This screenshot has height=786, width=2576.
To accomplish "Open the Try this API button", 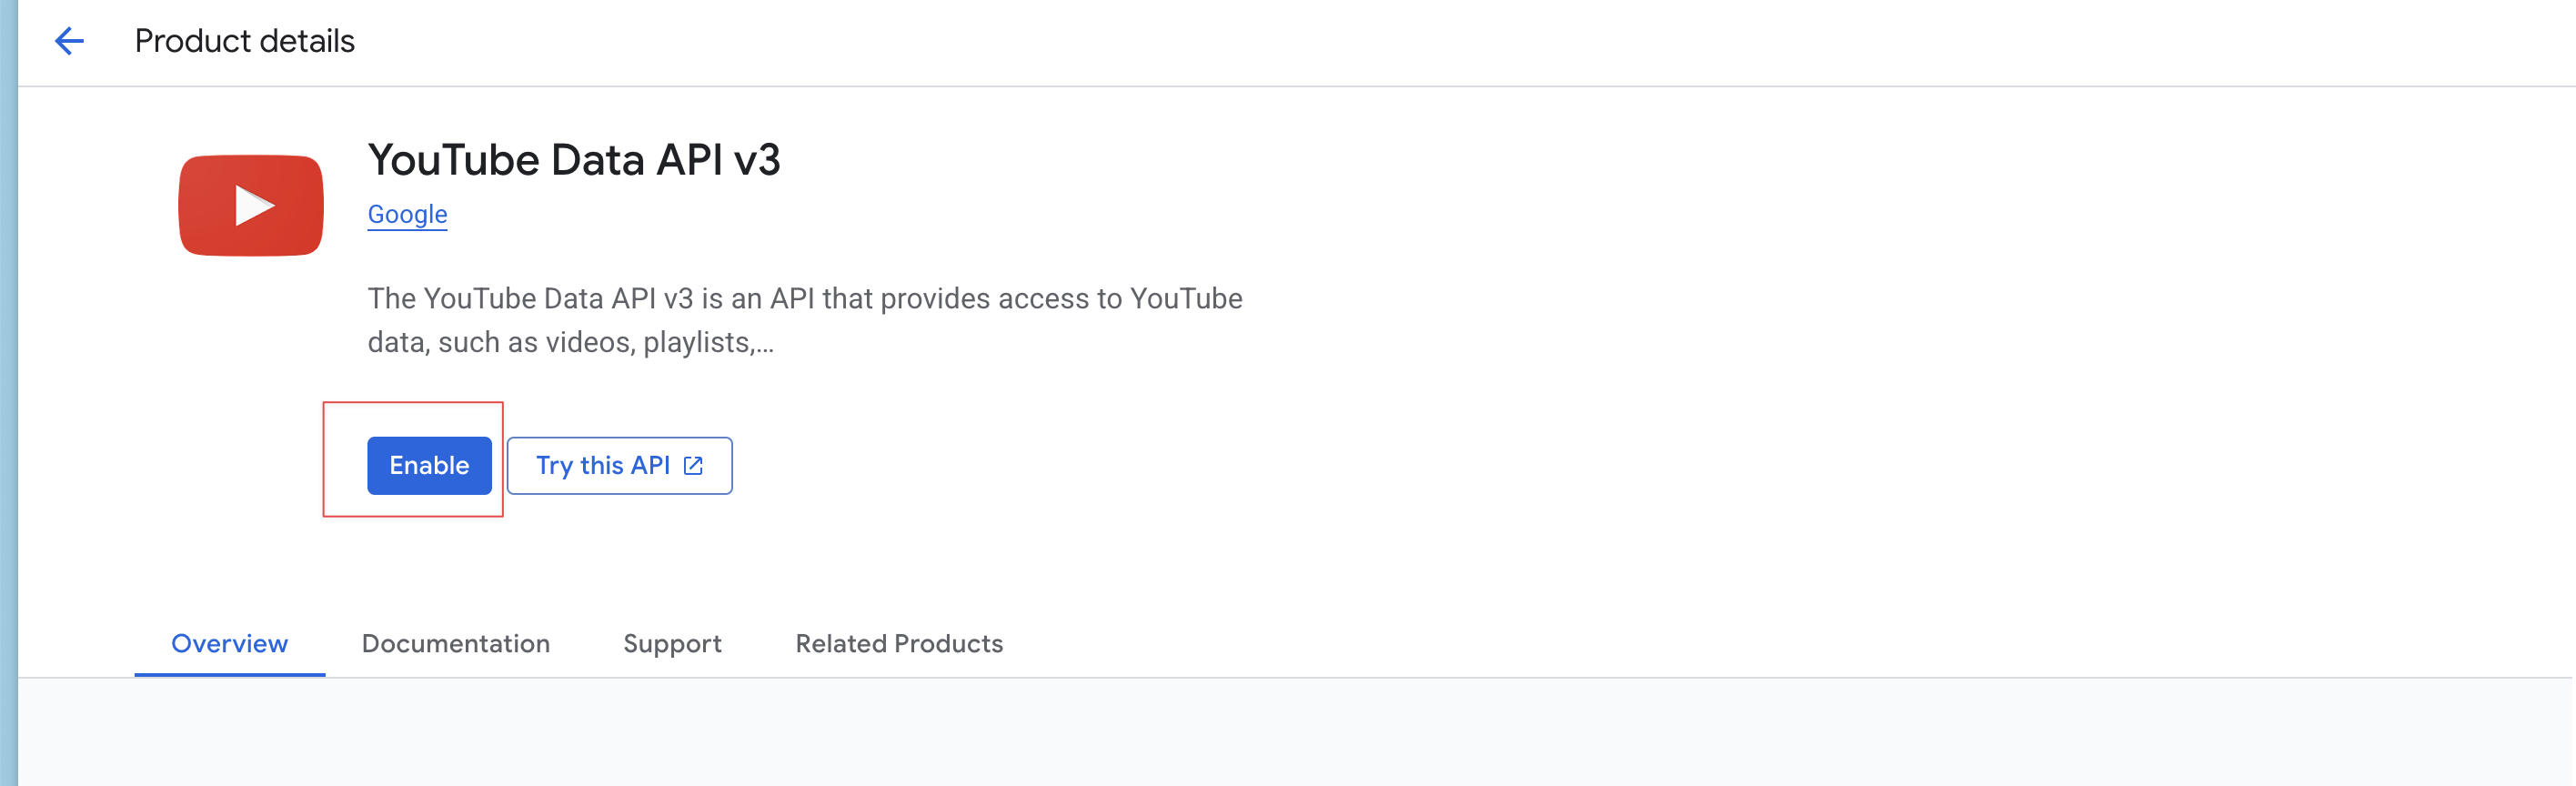I will tap(619, 465).
